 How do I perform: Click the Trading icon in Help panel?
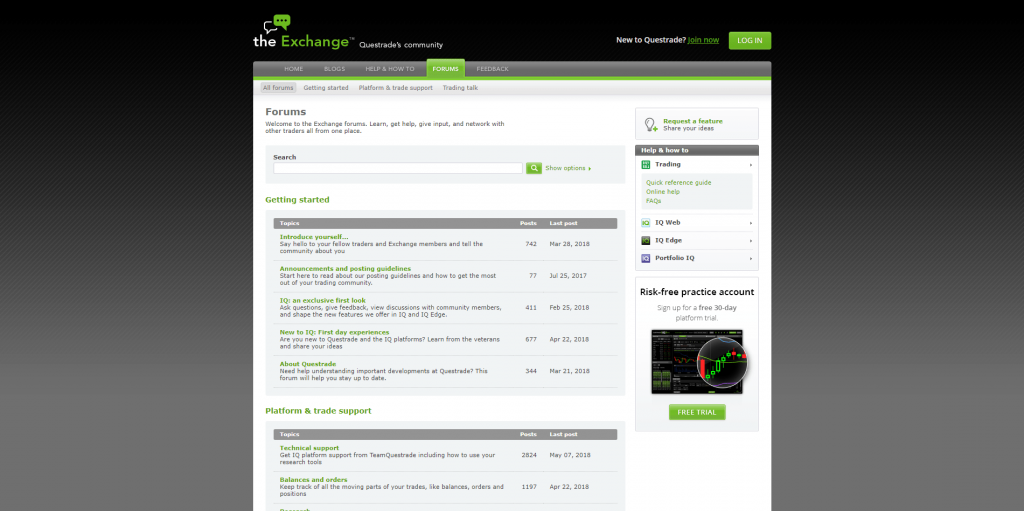pos(646,164)
